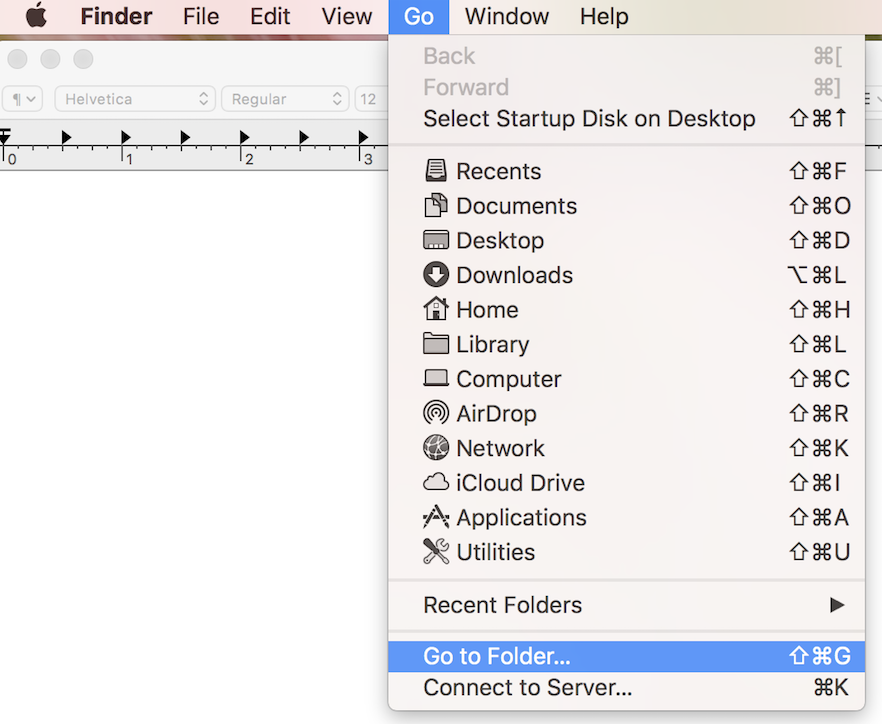The image size is (882, 724).
Task: Open the paragraph styles dropdown
Action: point(24,99)
